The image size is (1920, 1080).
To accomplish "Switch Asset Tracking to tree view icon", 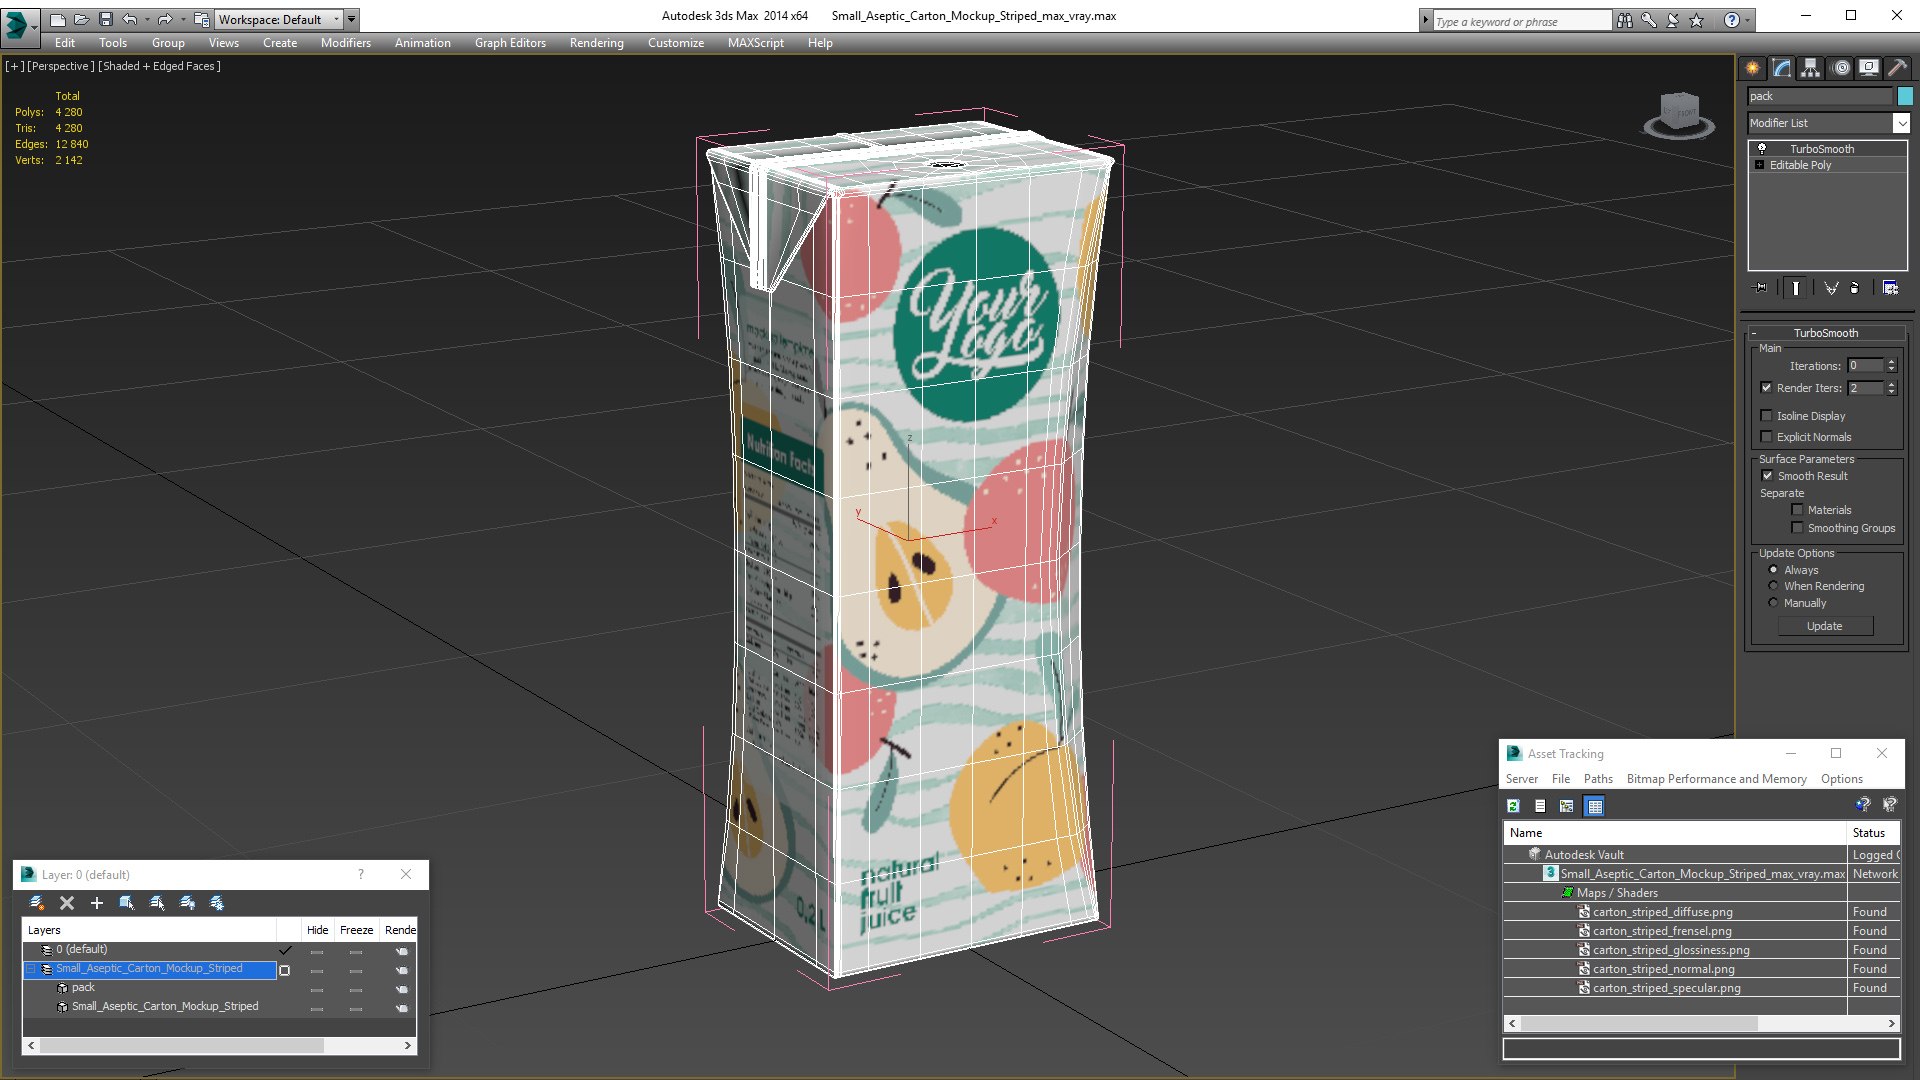I will click(x=1567, y=806).
